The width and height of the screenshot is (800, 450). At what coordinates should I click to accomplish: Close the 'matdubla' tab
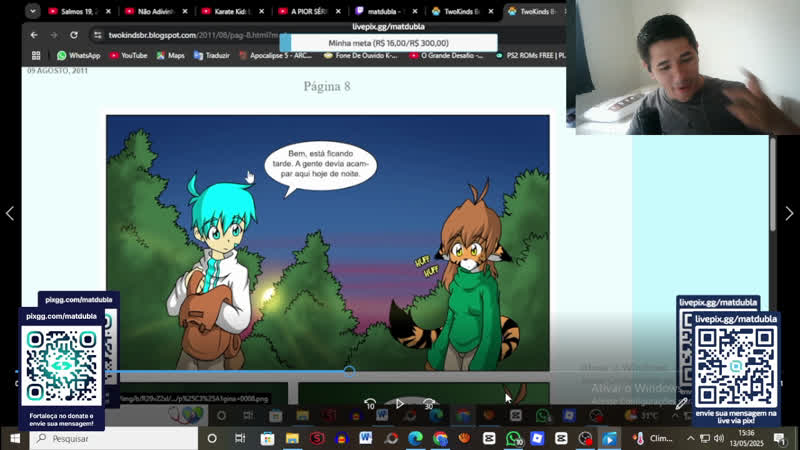(414, 11)
